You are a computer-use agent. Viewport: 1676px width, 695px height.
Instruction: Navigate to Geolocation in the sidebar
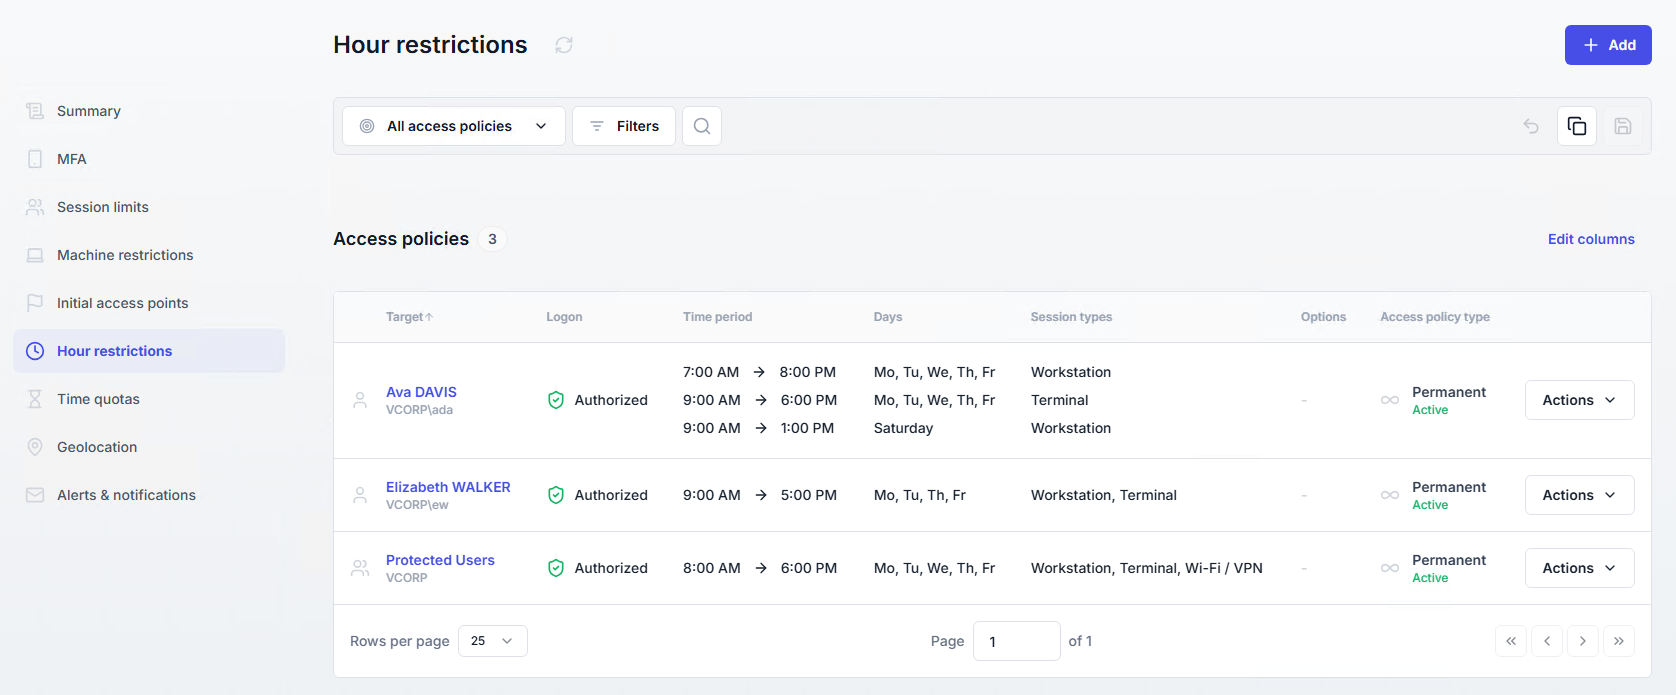coord(97,447)
